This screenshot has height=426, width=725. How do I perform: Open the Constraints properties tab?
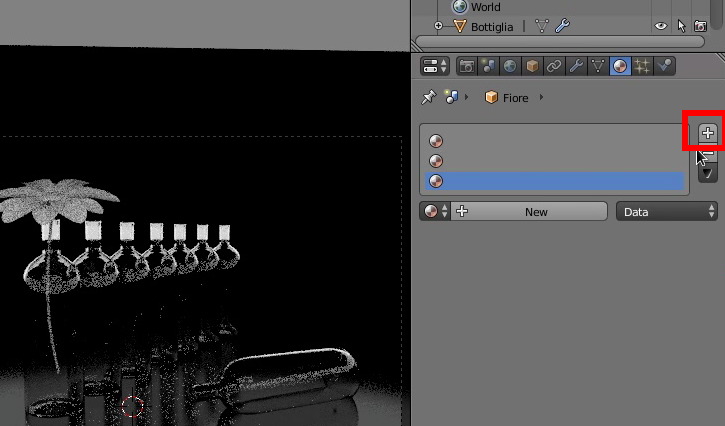click(x=554, y=66)
